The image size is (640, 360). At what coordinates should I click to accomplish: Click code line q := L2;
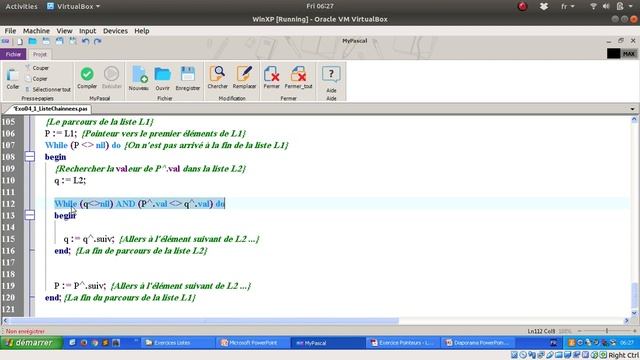(x=70, y=180)
